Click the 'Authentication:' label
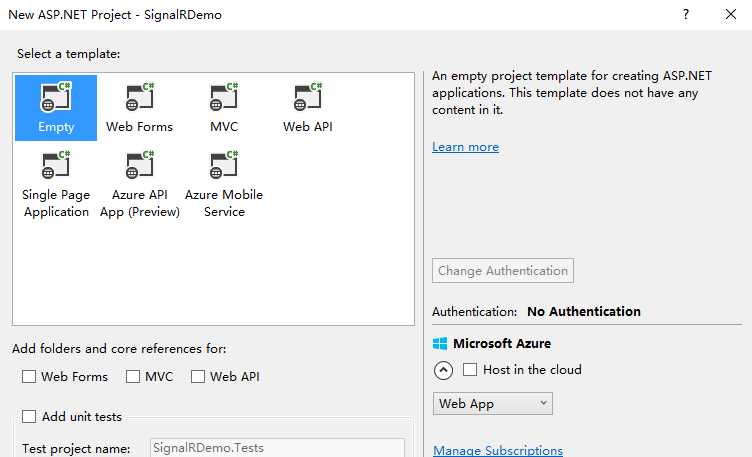This screenshot has height=457, width=752. 474,312
